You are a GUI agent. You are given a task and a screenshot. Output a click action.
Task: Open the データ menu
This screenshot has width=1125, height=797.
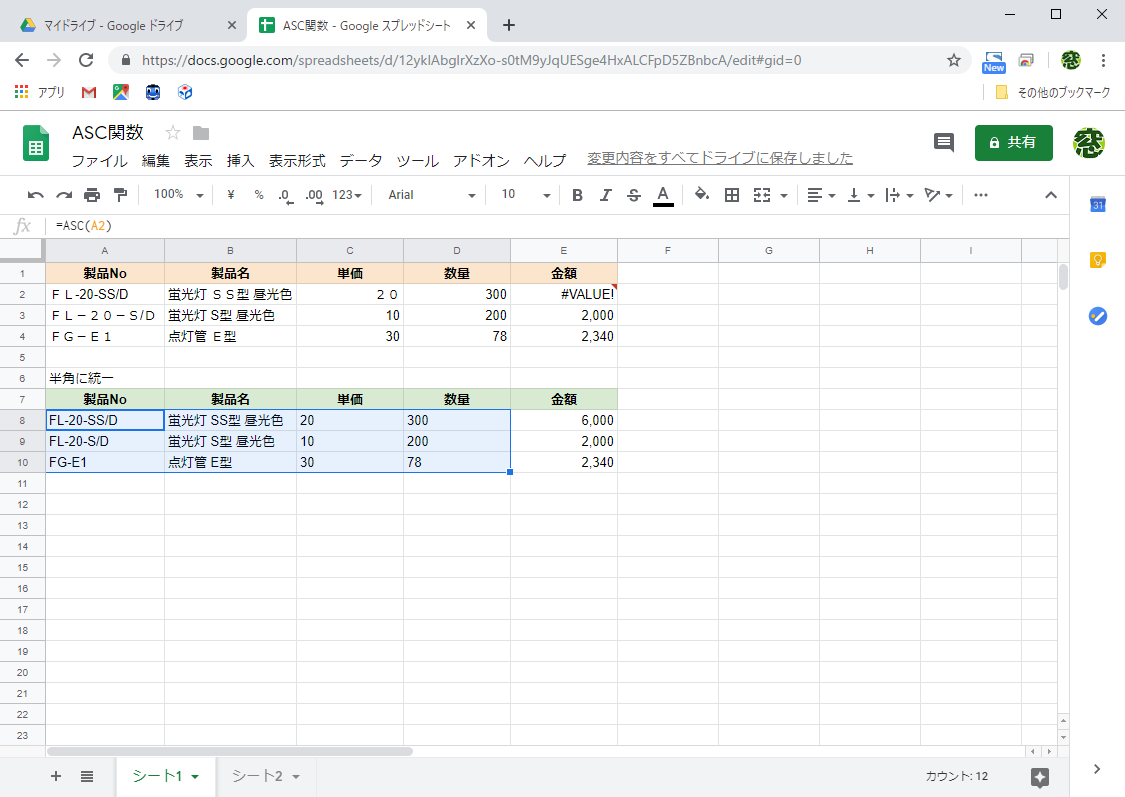coord(361,161)
